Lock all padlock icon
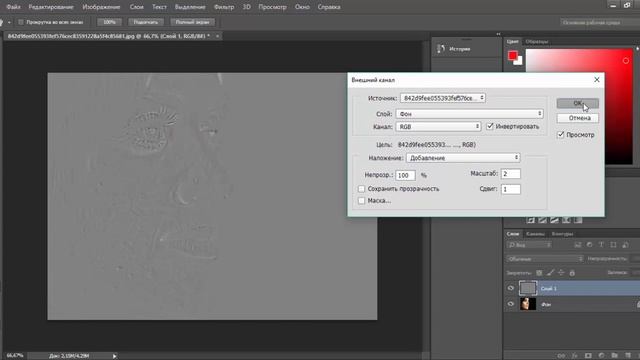The image size is (640, 360). click(572, 273)
